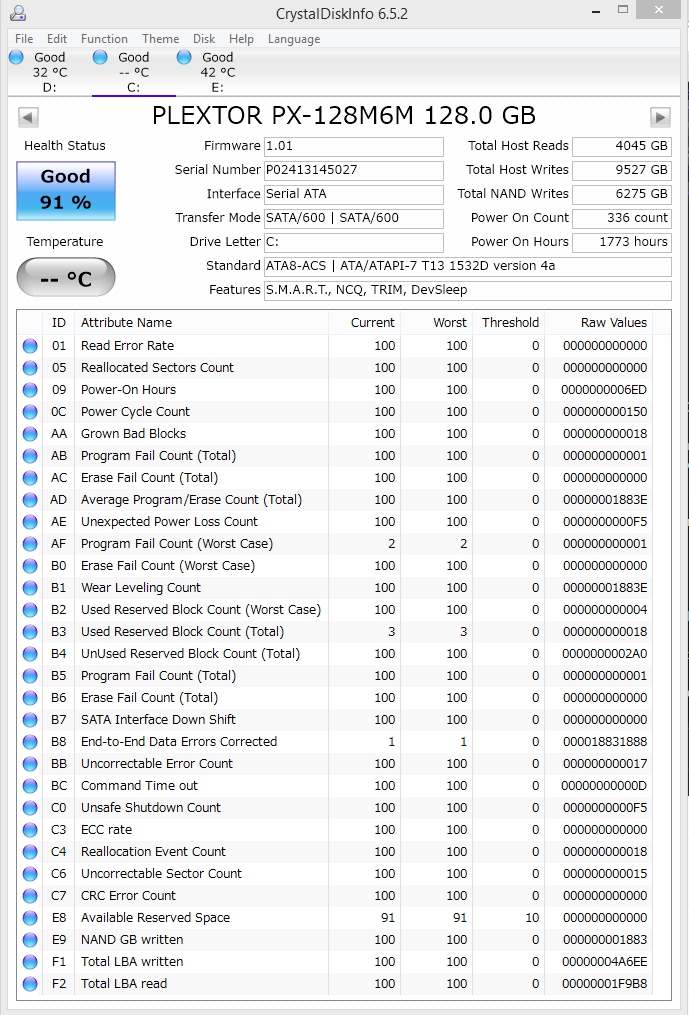Open the Function menu
Image resolution: width=689 pixels, height=1015 pixels.
pyautogui.click(x=104, y=39)
